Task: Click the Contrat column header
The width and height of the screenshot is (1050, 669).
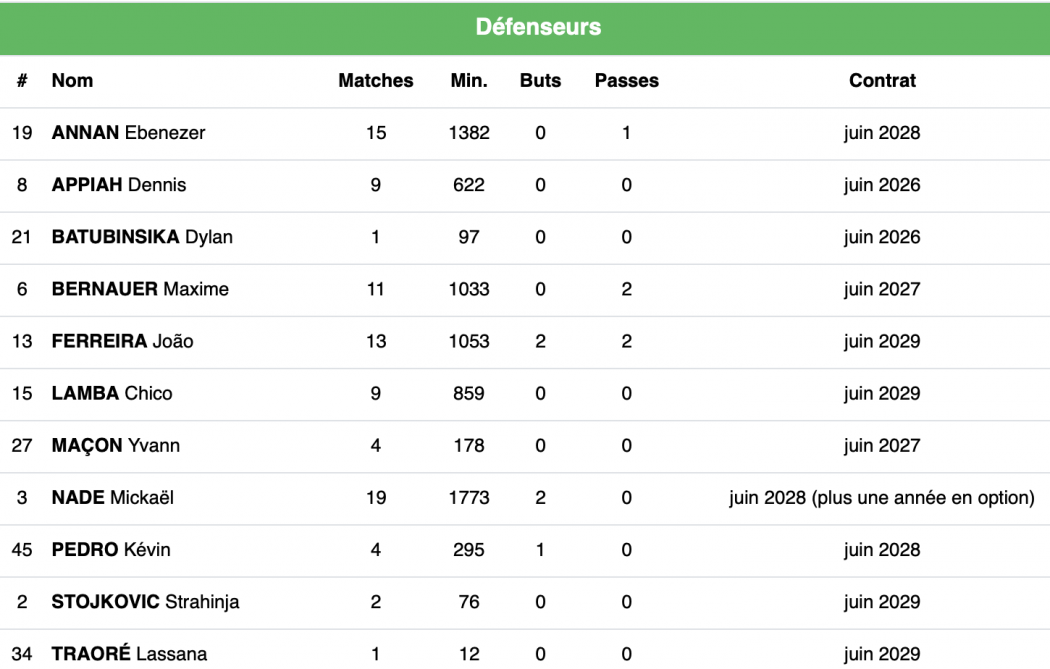Action: tap(882, 81)
